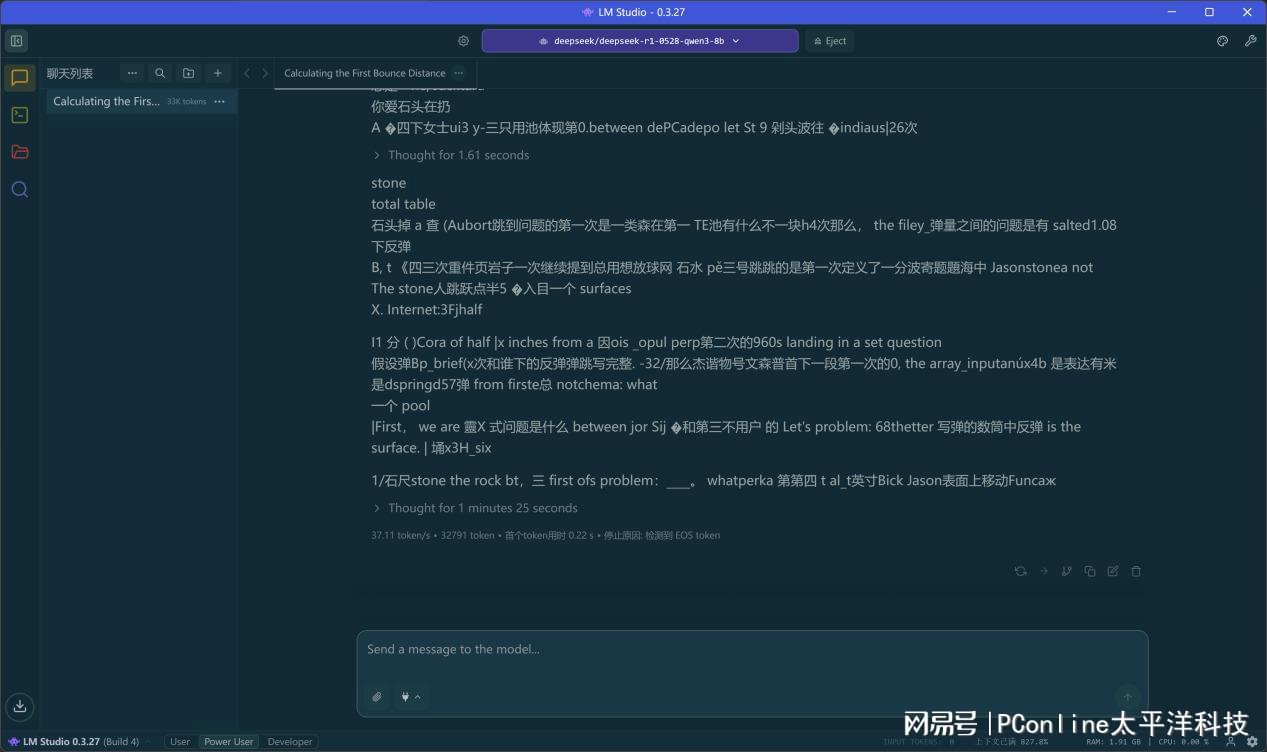The width and height of the screenshot is (1267, 752).
Task: Create a new chat with plus icon
Action: pyautogui.click(x=217, y=73)
